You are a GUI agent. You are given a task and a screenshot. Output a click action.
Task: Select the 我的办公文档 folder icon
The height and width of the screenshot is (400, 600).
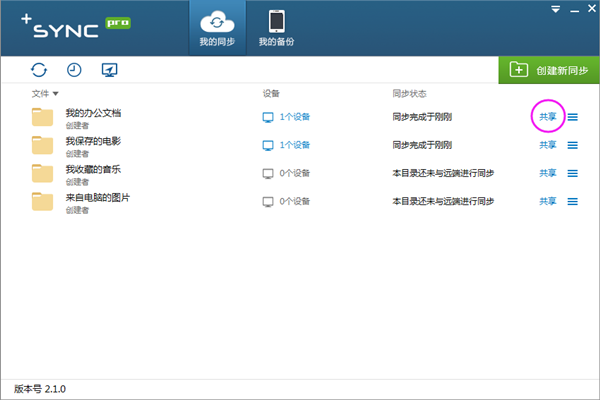42,118
